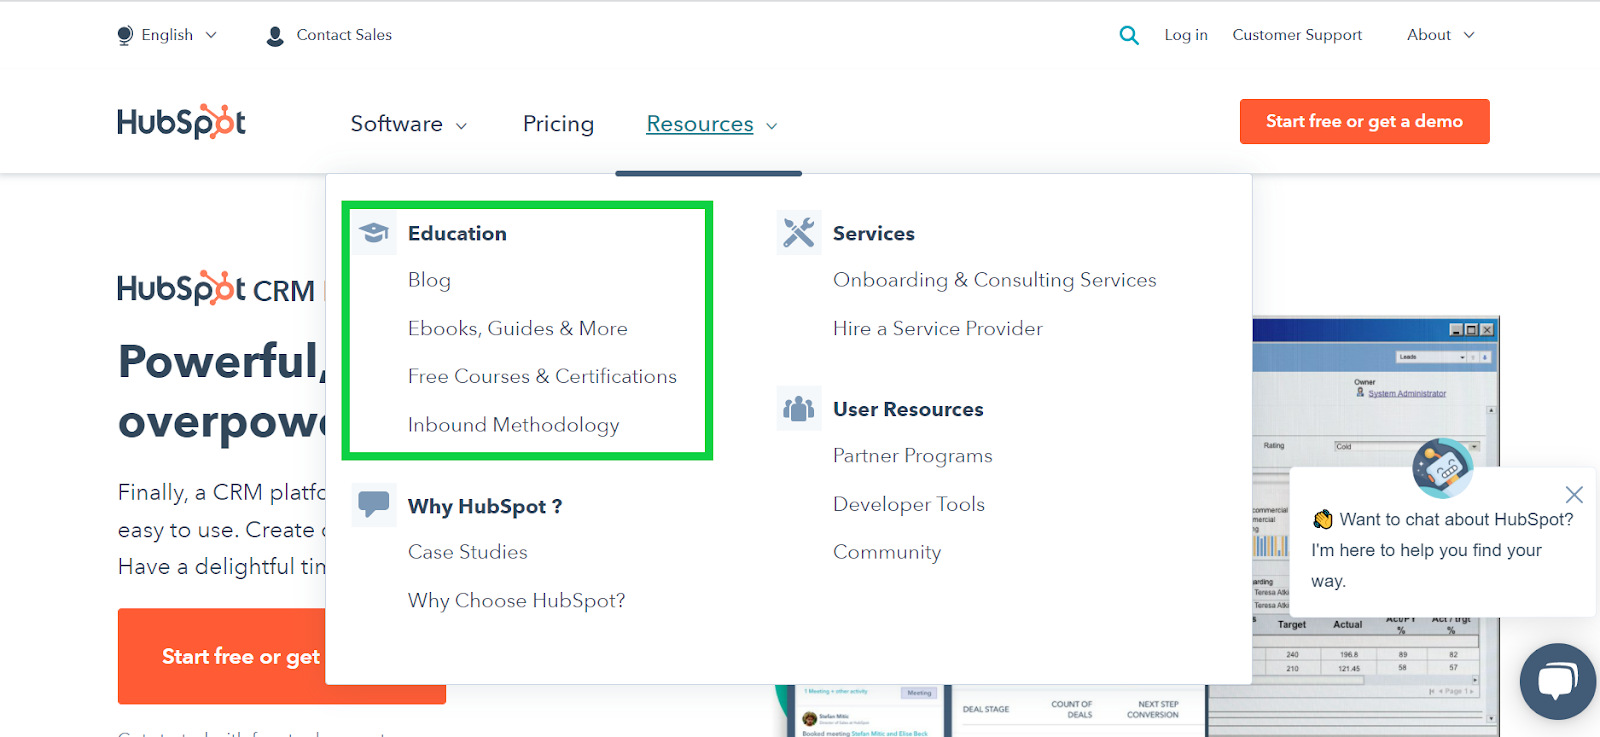Select Free Courses & Certifications
The height and width of the screenshot is (737, 1600).
[x=542, y=376]
